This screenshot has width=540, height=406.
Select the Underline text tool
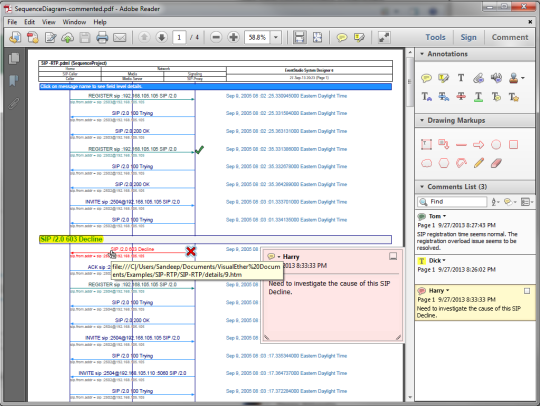pos(478,97)
